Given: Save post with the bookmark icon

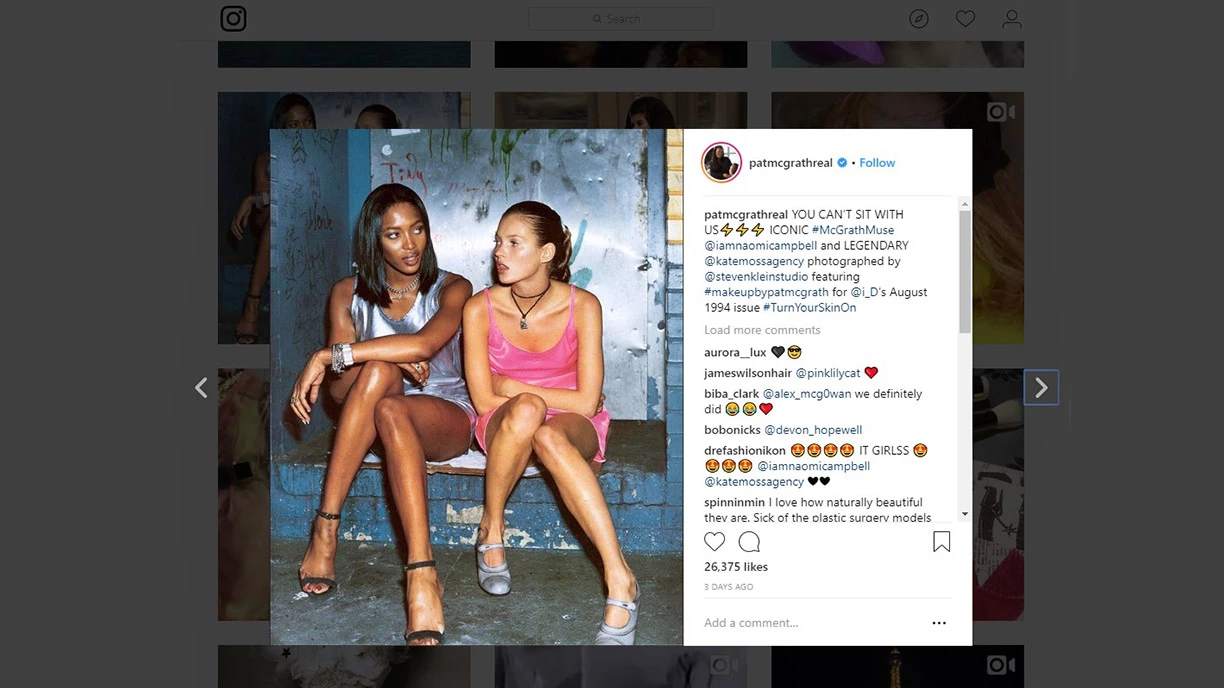Looking at the screenshot, I should pos(941,542).
